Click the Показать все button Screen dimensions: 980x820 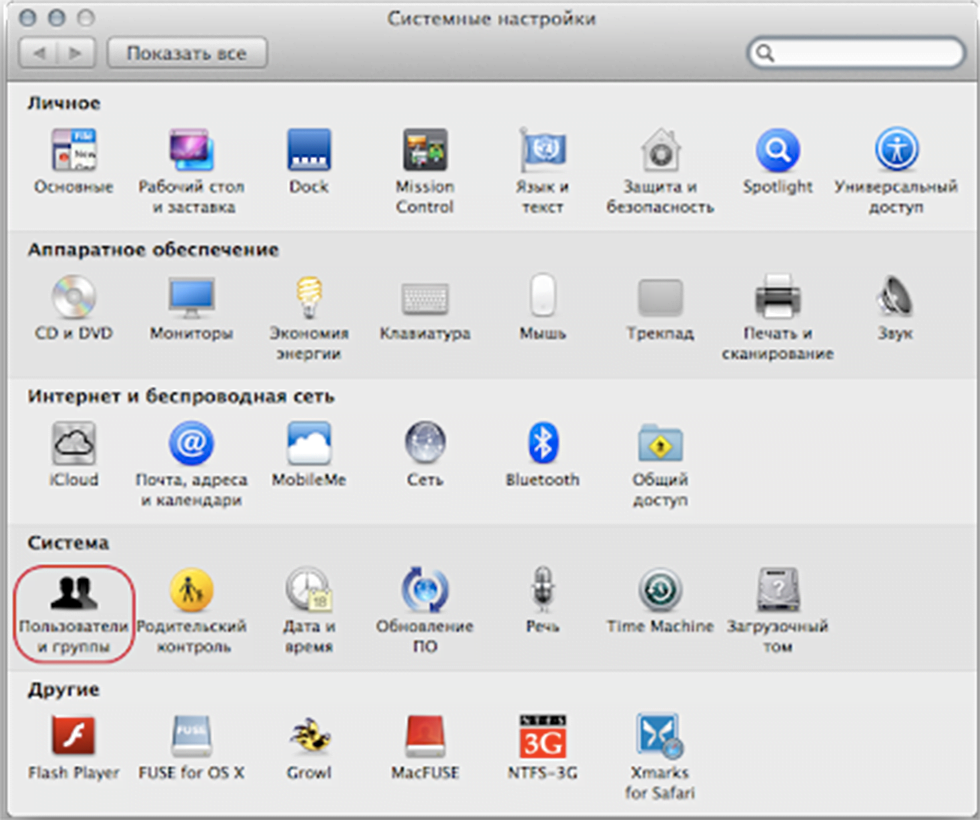pyautogui.click(x=187, y=53)
